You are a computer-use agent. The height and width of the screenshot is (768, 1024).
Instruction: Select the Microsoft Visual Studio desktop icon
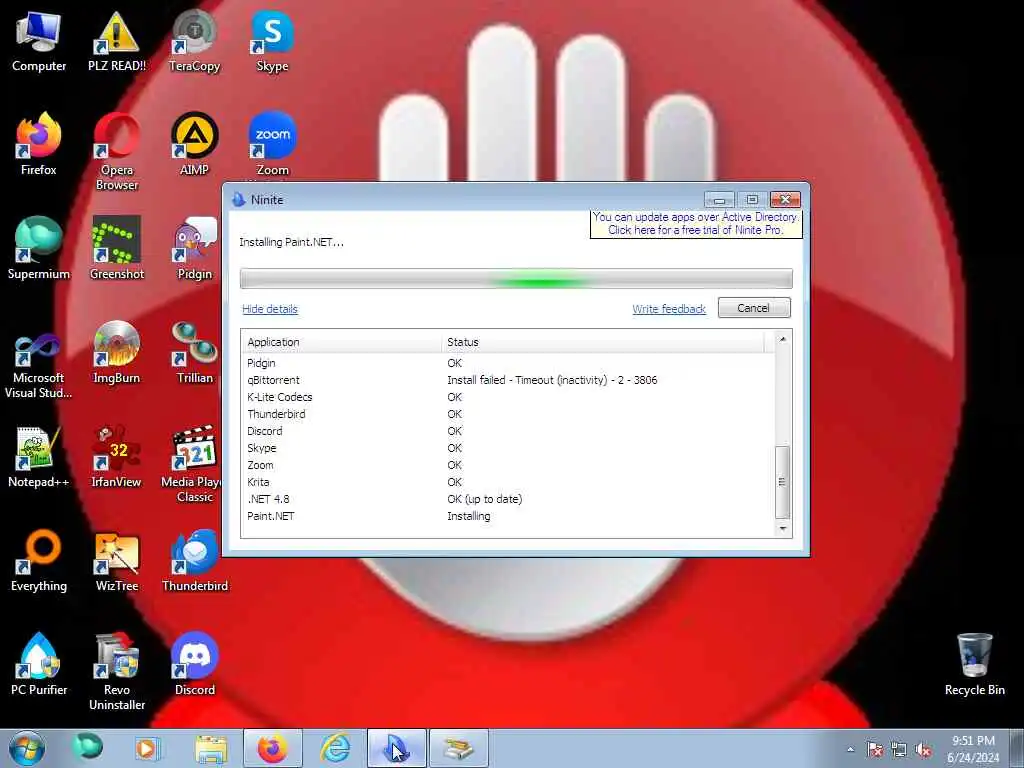coord(39,359)
